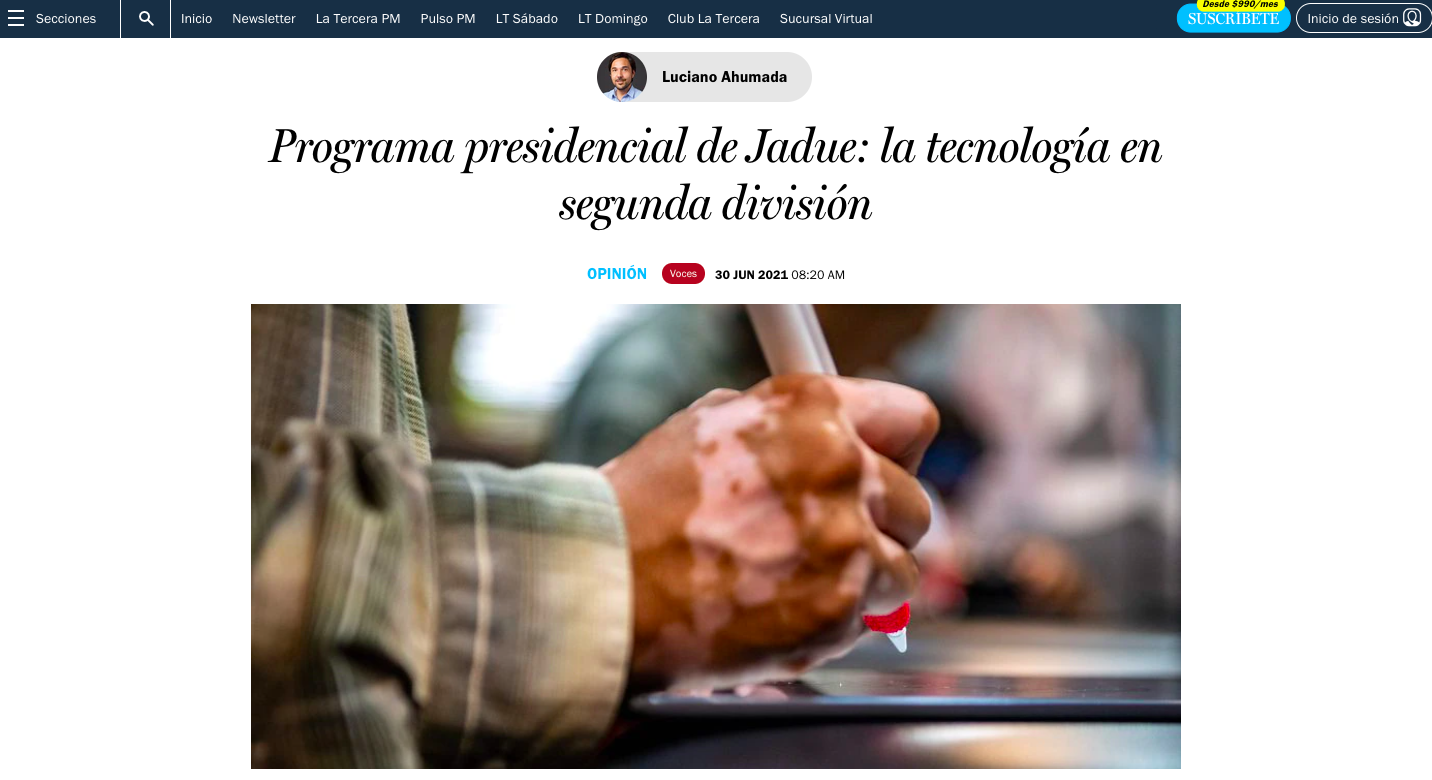Image resolution: width=1432 pixels, height=780 pixels.
Task: Open Pulso PM section
Action: pos(448,19)
